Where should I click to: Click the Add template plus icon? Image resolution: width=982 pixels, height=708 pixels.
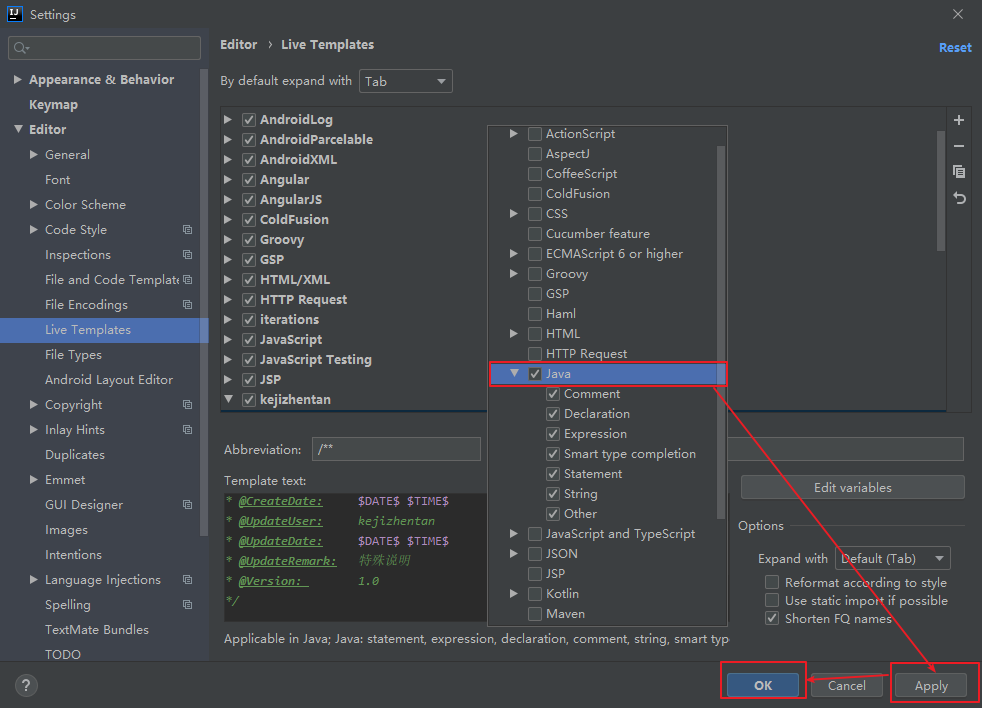(x=959, y=120)
